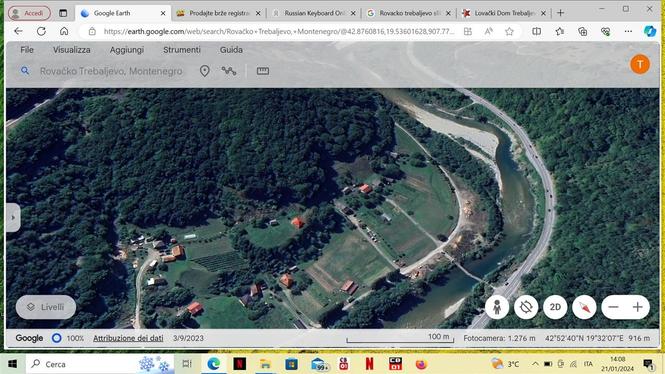Click the Fotocamera 1.276 m text
The image size is (665, 374).
click(499, 338)
